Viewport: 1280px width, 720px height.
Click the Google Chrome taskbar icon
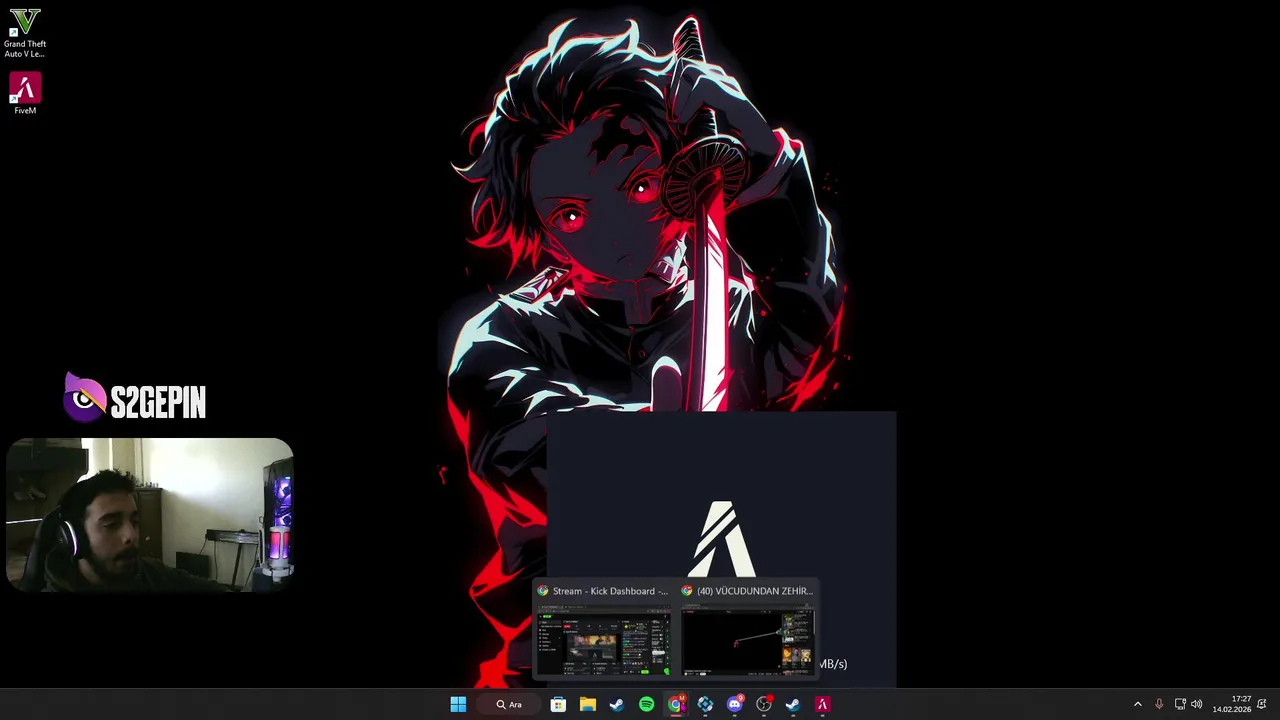click(x=676, y=704)
